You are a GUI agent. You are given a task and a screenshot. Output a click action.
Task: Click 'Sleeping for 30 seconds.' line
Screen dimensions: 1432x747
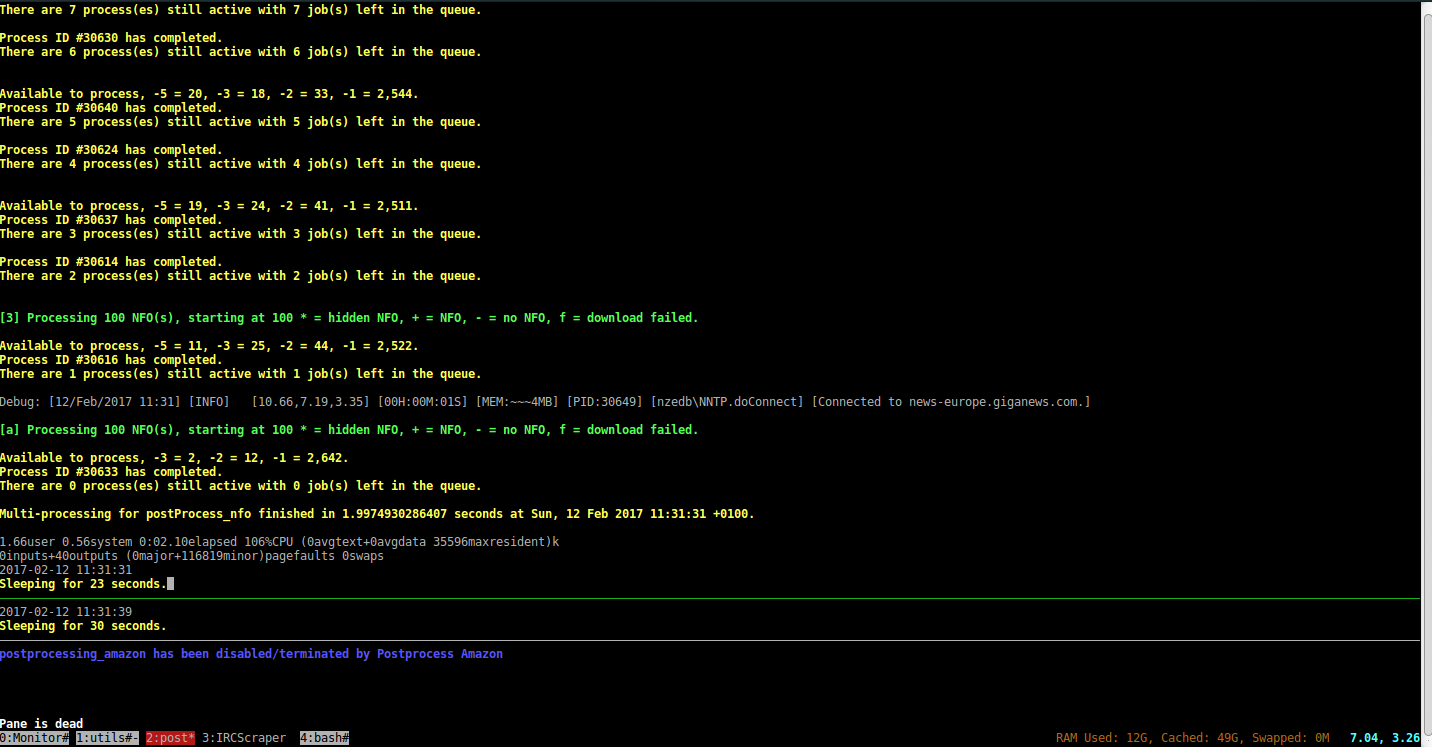[83, 626]
